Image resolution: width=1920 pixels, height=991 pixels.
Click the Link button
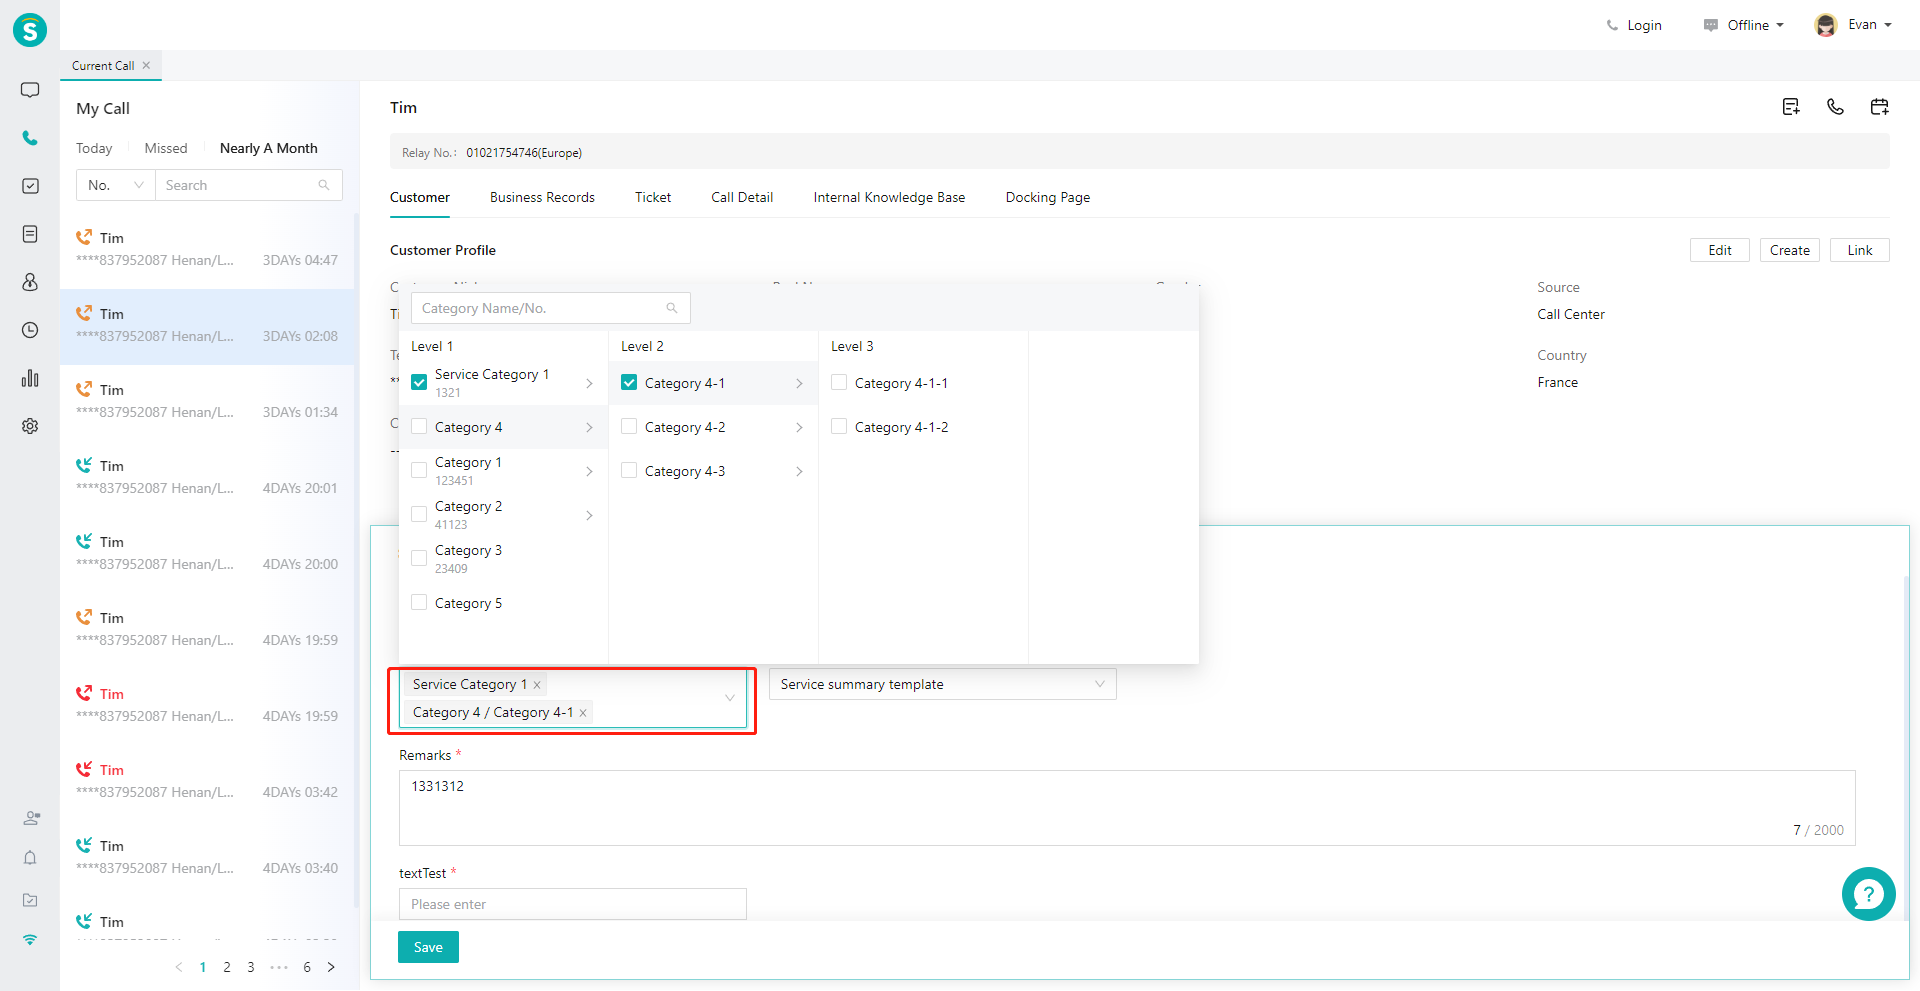click(1860, 250)
